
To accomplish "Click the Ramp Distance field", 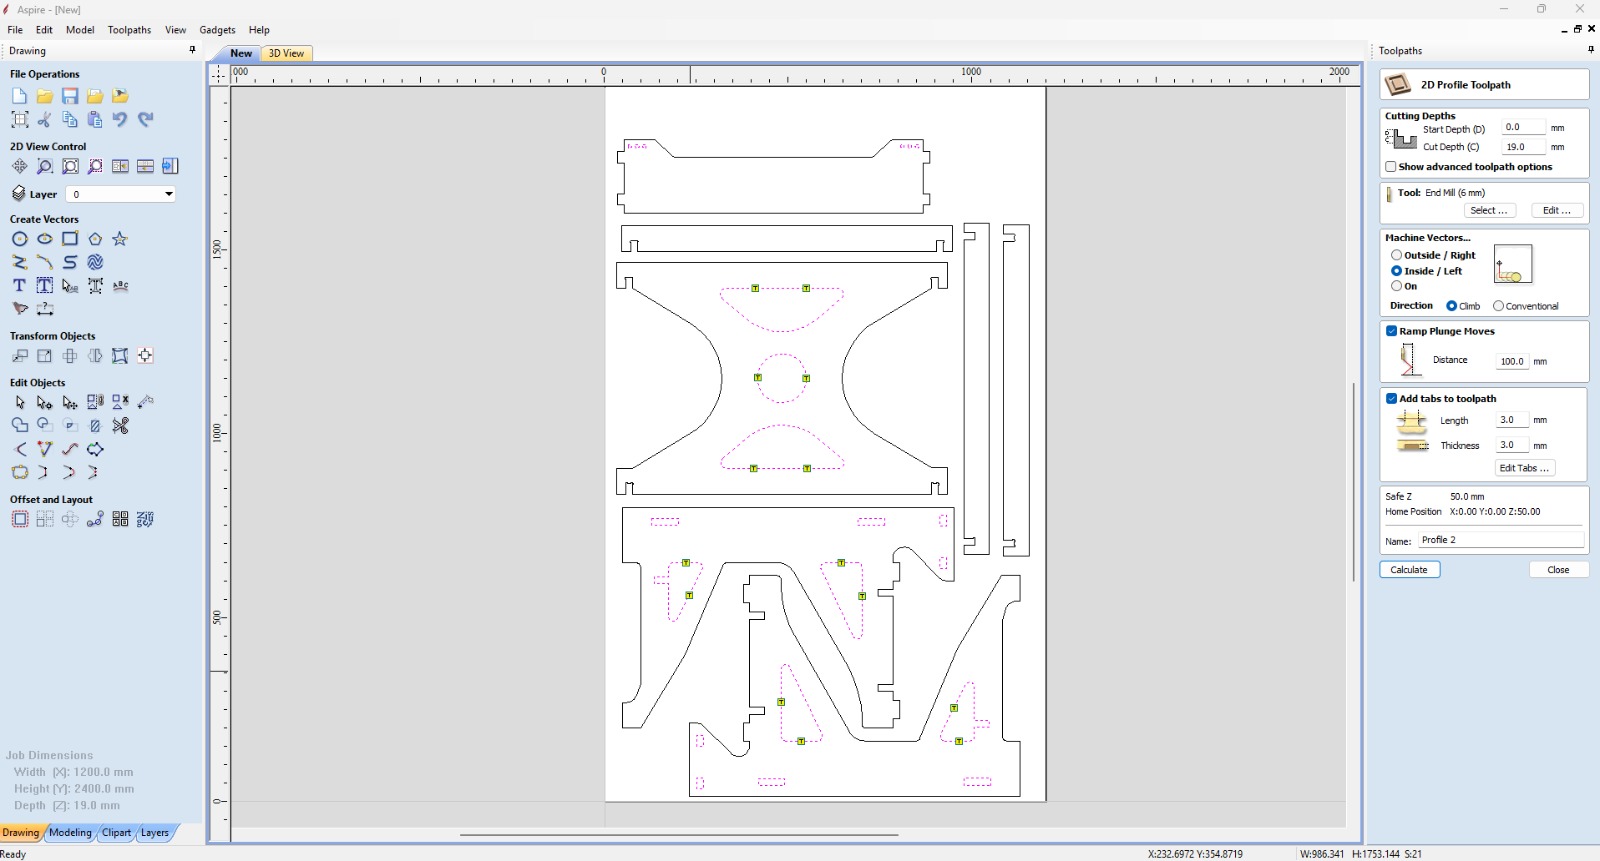I will click(x=1512, y=361).
